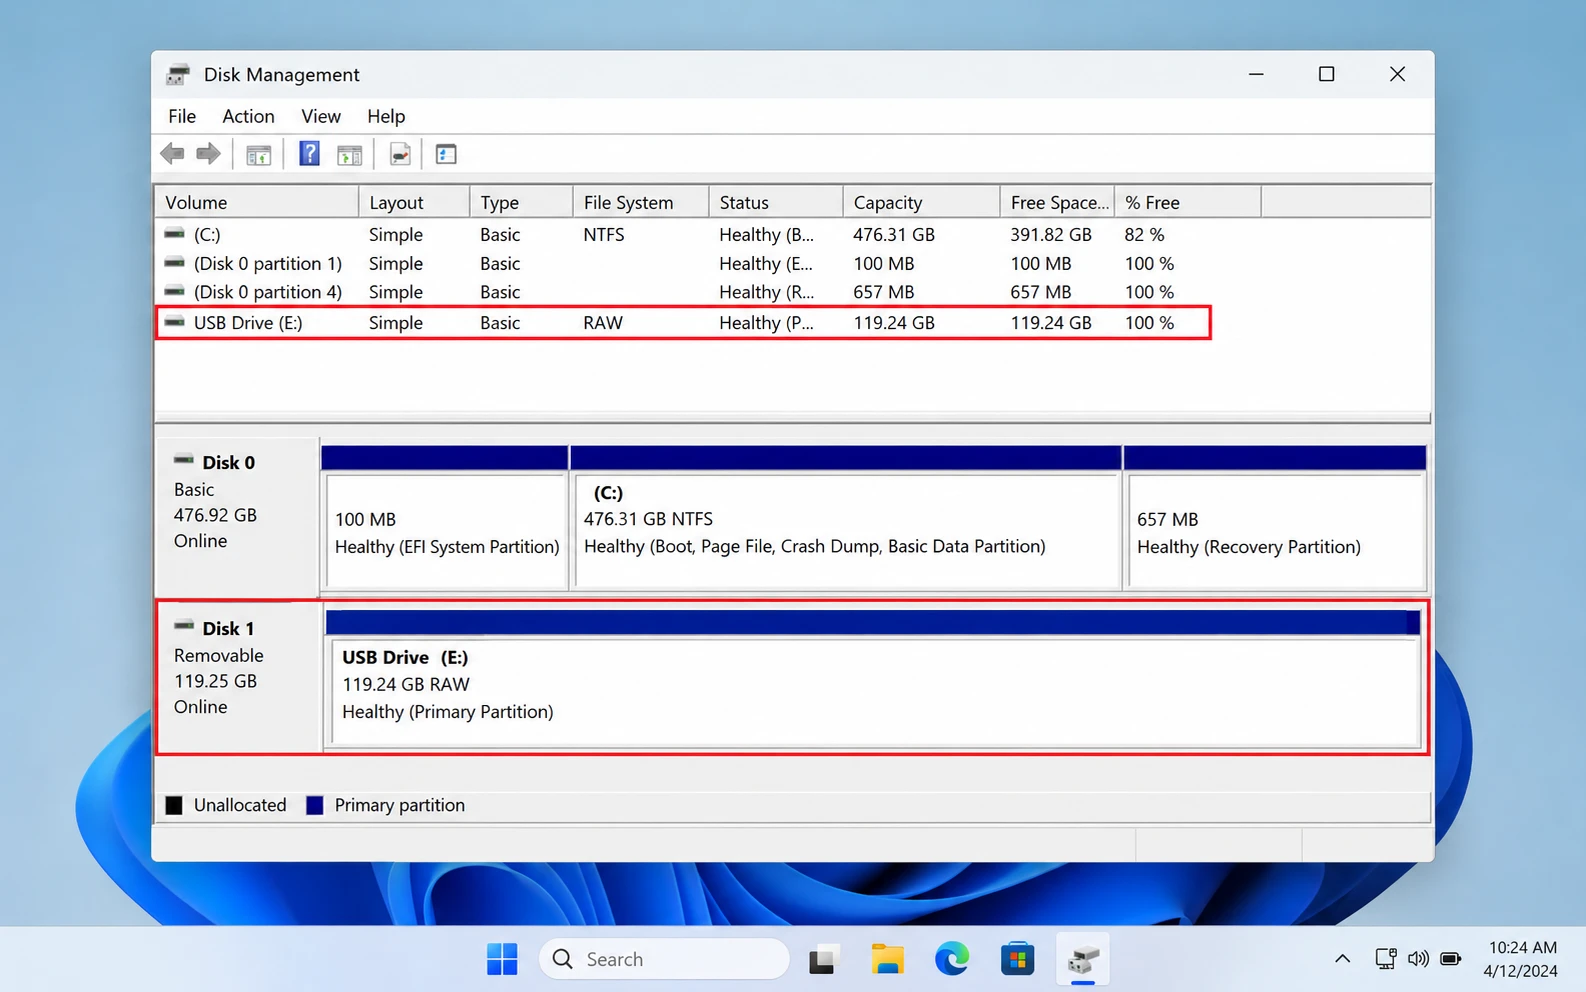Sort by the Volume column header
The height and width of the screenshot is (992, 1586).
click(257, 202)
